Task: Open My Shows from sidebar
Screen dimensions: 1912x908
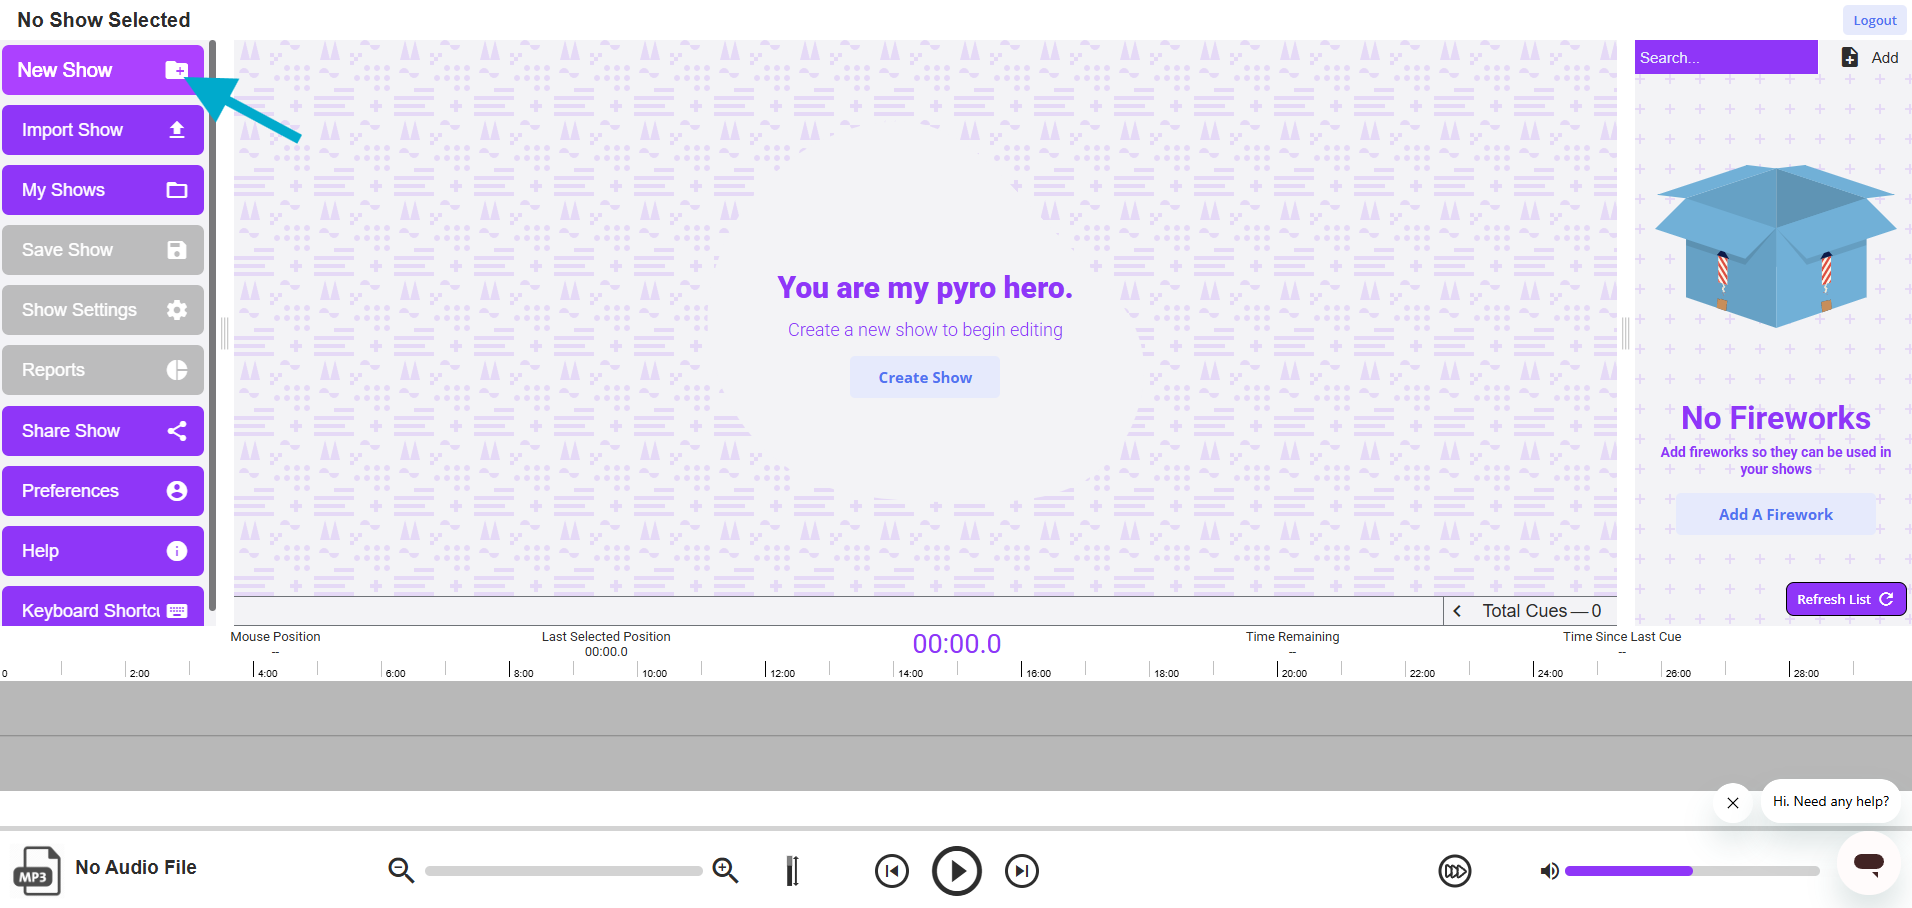Action: click(x=103, y=190)
